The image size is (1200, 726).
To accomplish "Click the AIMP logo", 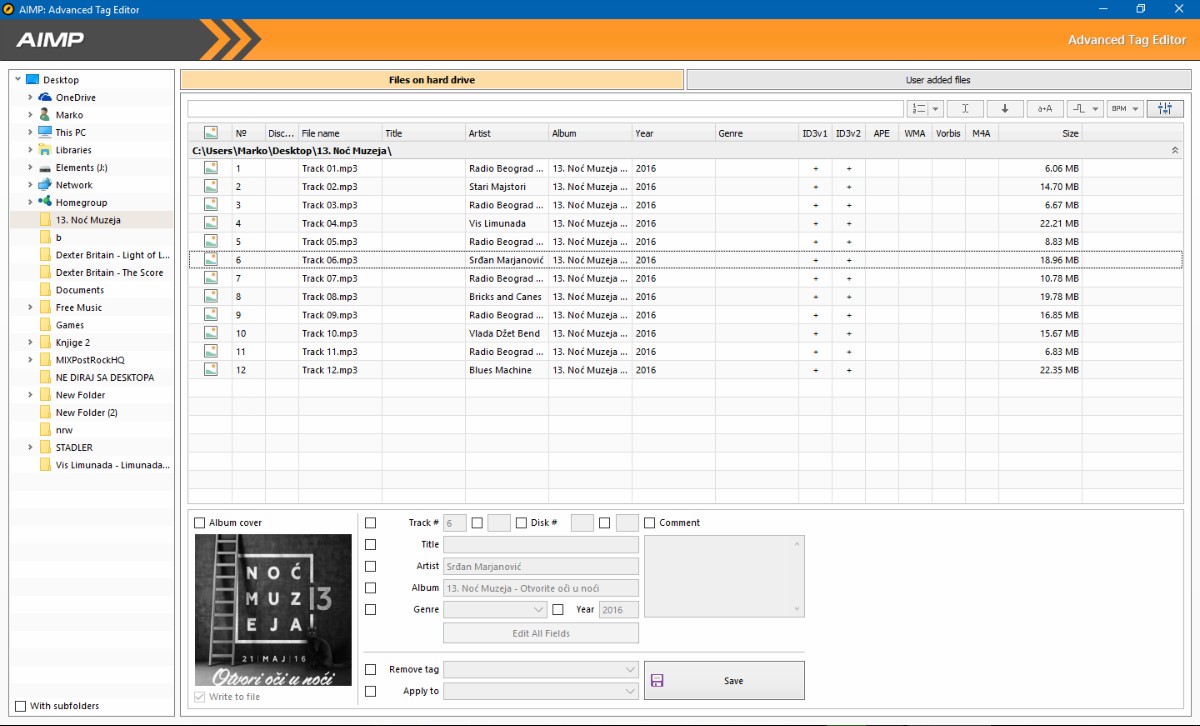I will tap(50, 40).
